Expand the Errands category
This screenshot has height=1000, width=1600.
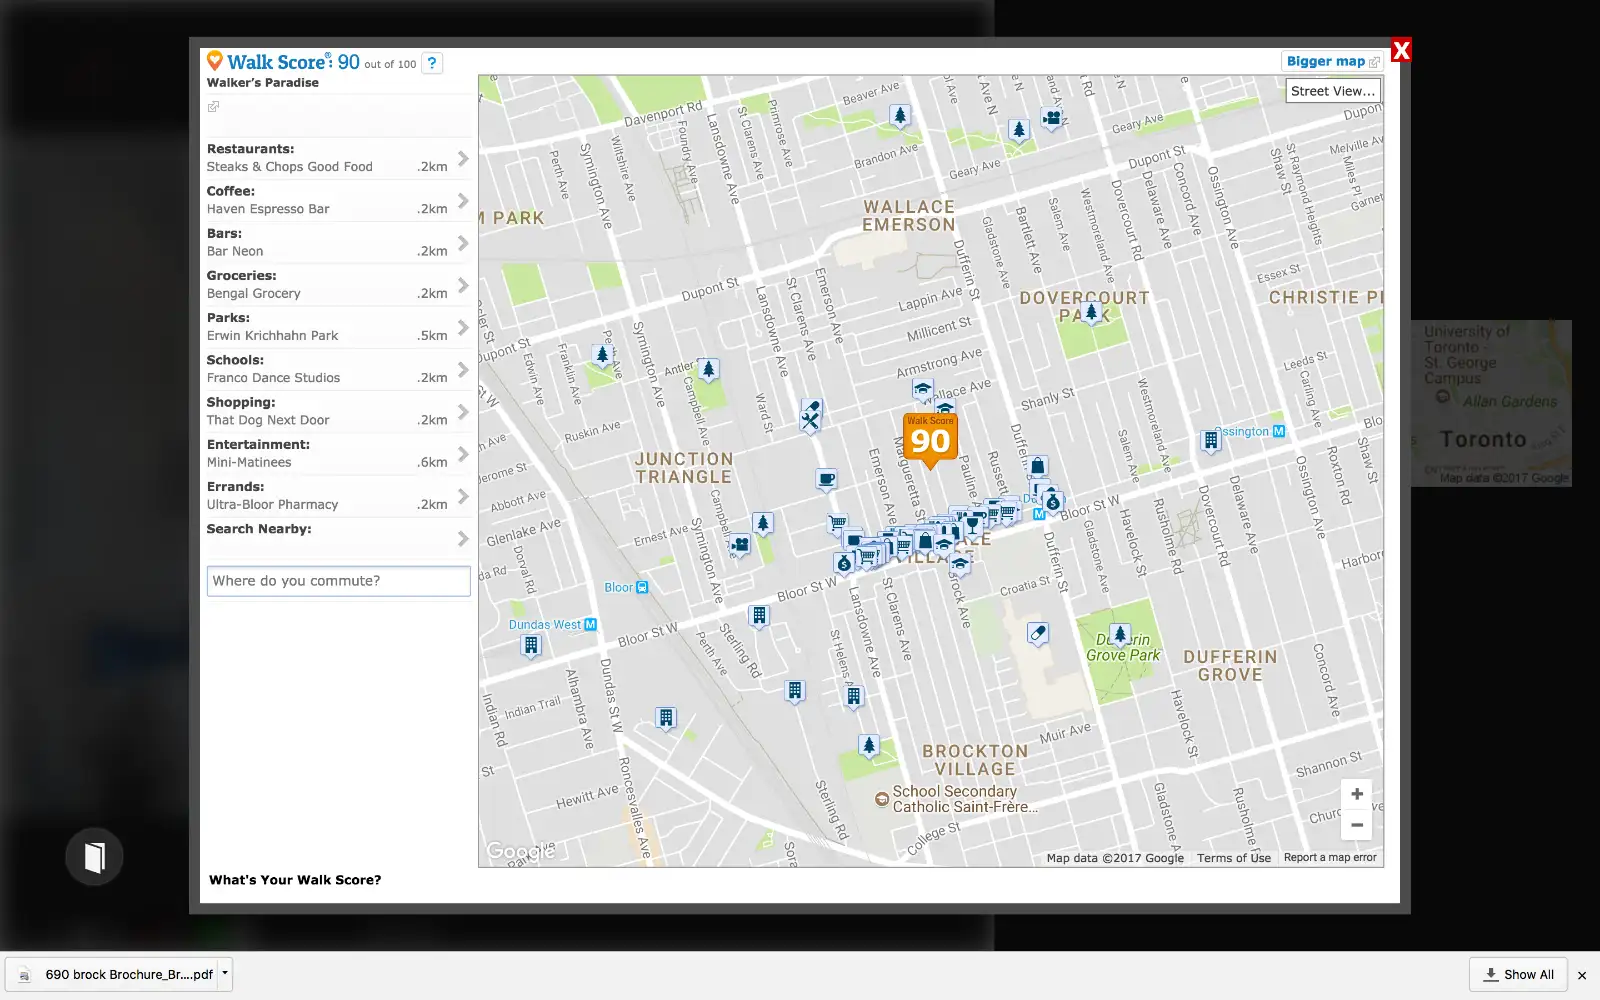coord(463,496)
